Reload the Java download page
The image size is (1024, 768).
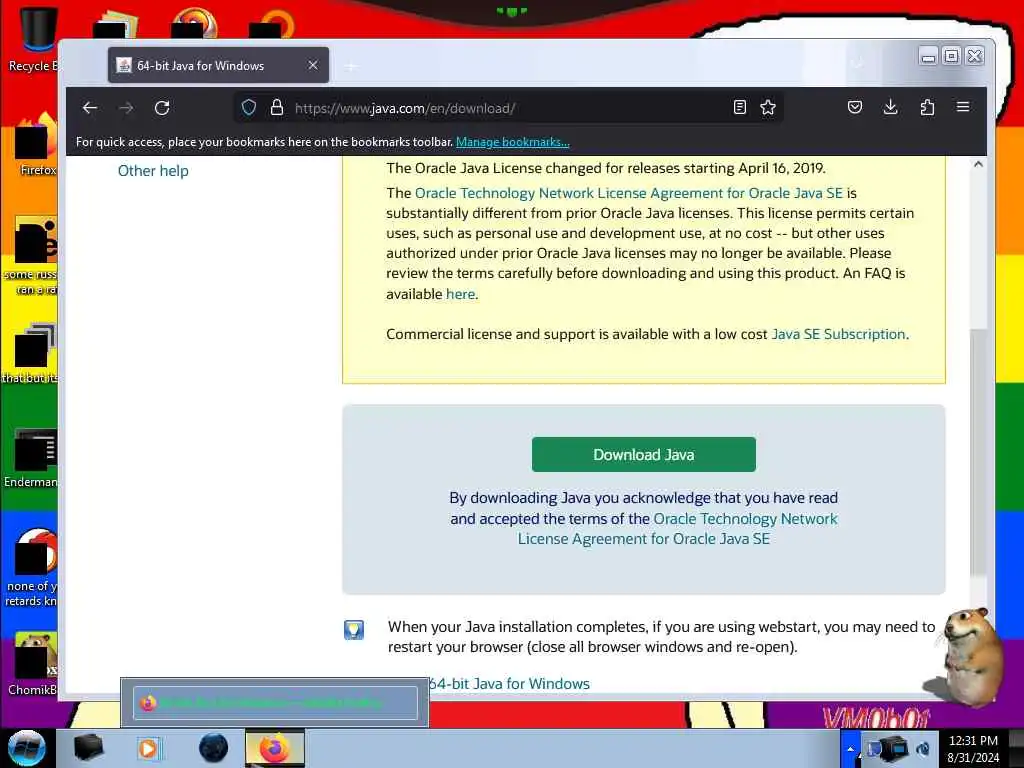tap(162, 108)
